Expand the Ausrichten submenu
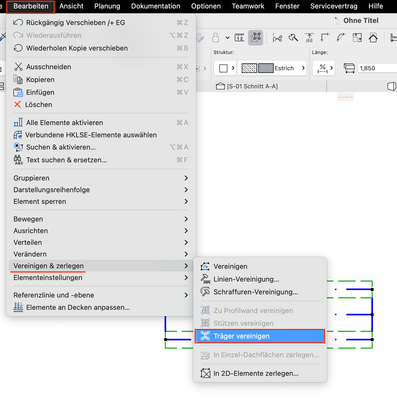 (100, 231)
